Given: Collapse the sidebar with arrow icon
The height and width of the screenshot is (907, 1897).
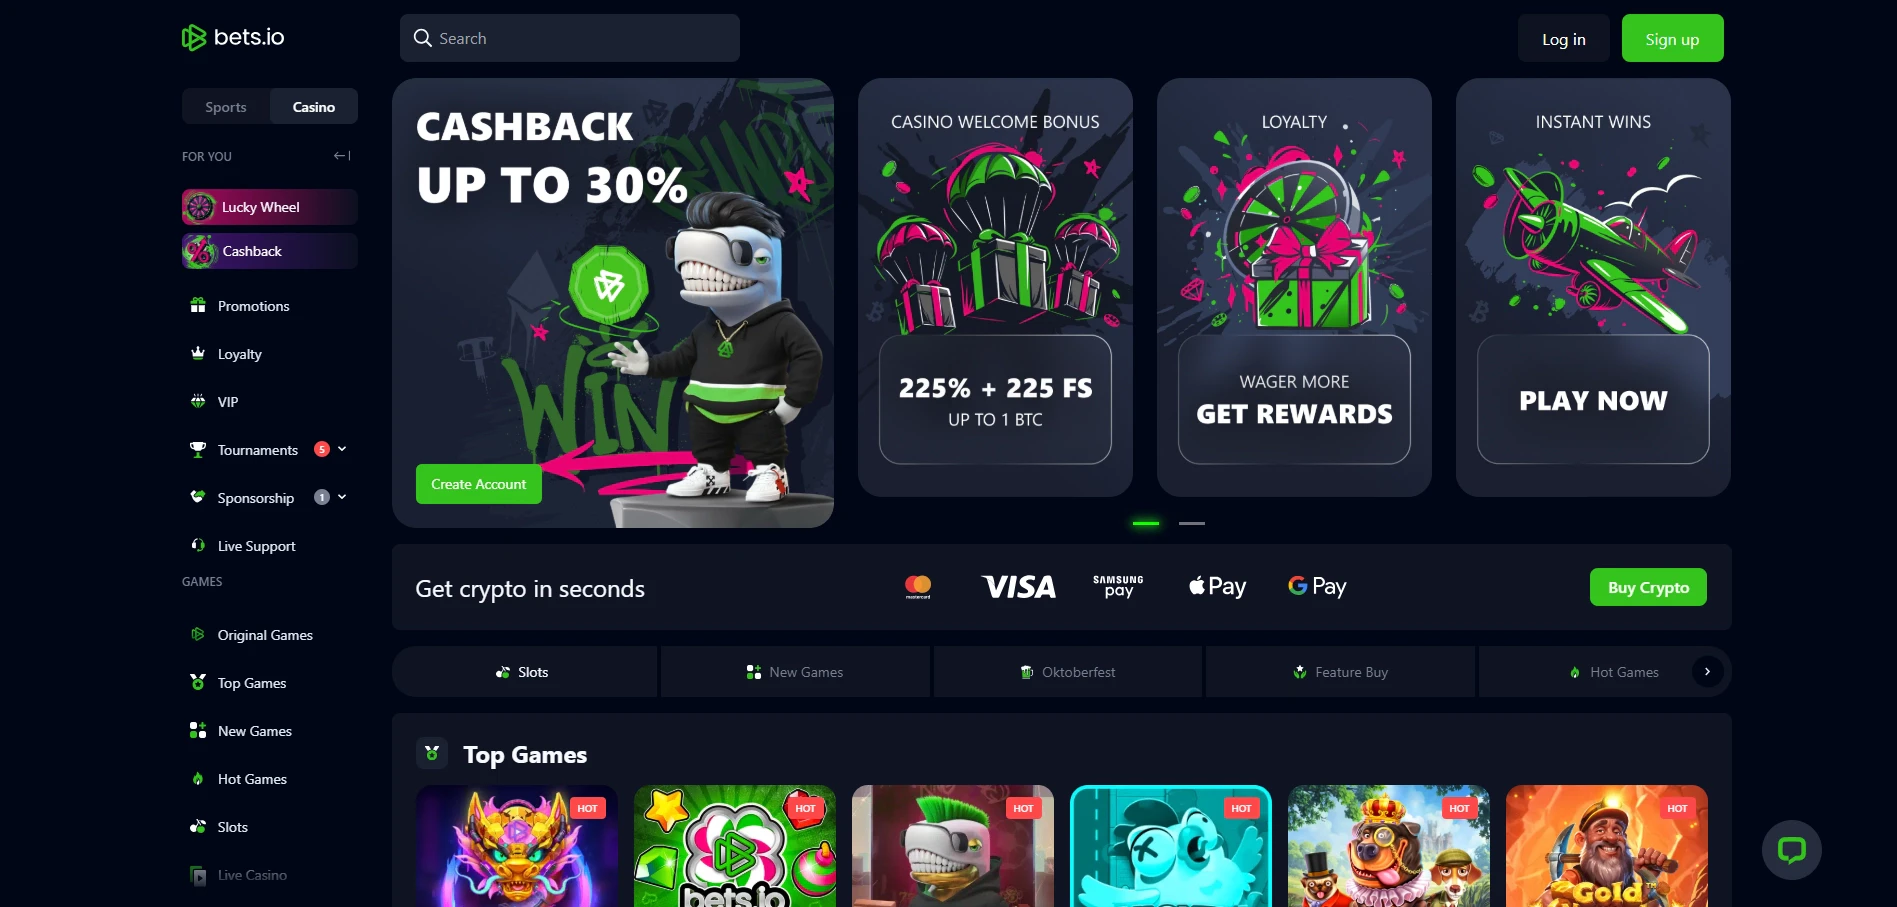Looking at the screenshot, I should point(342,156).
